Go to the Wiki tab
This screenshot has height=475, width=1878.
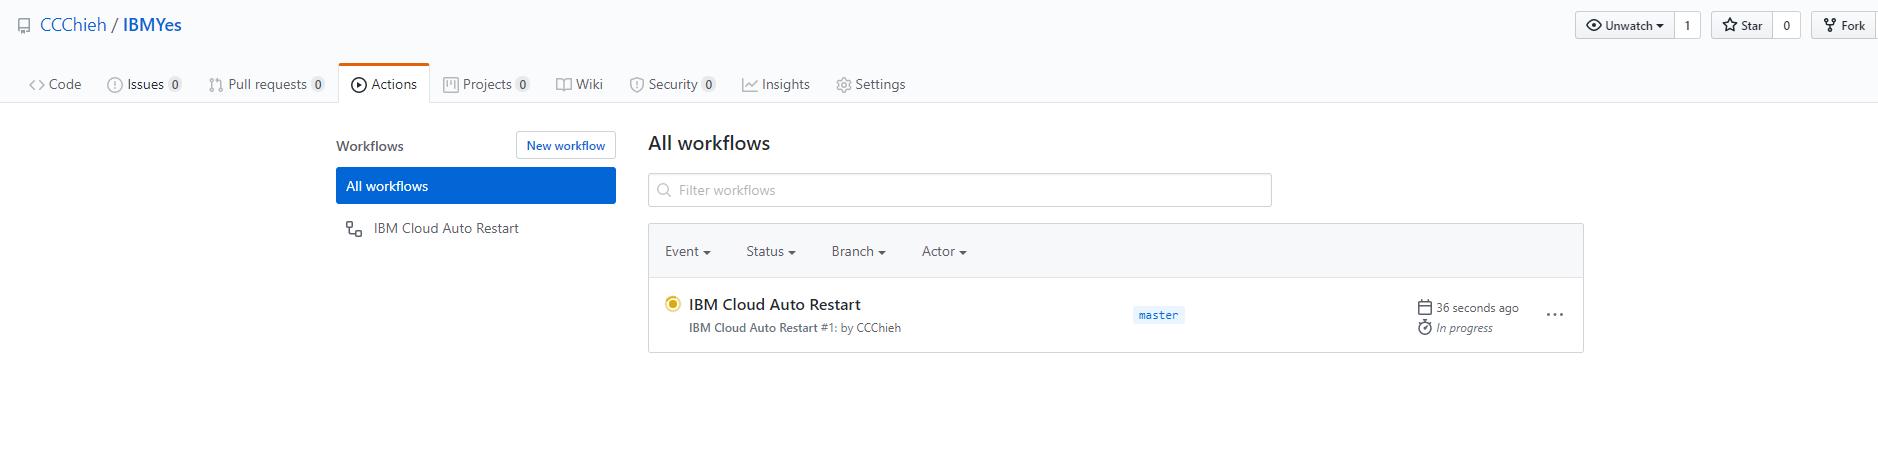579,84
